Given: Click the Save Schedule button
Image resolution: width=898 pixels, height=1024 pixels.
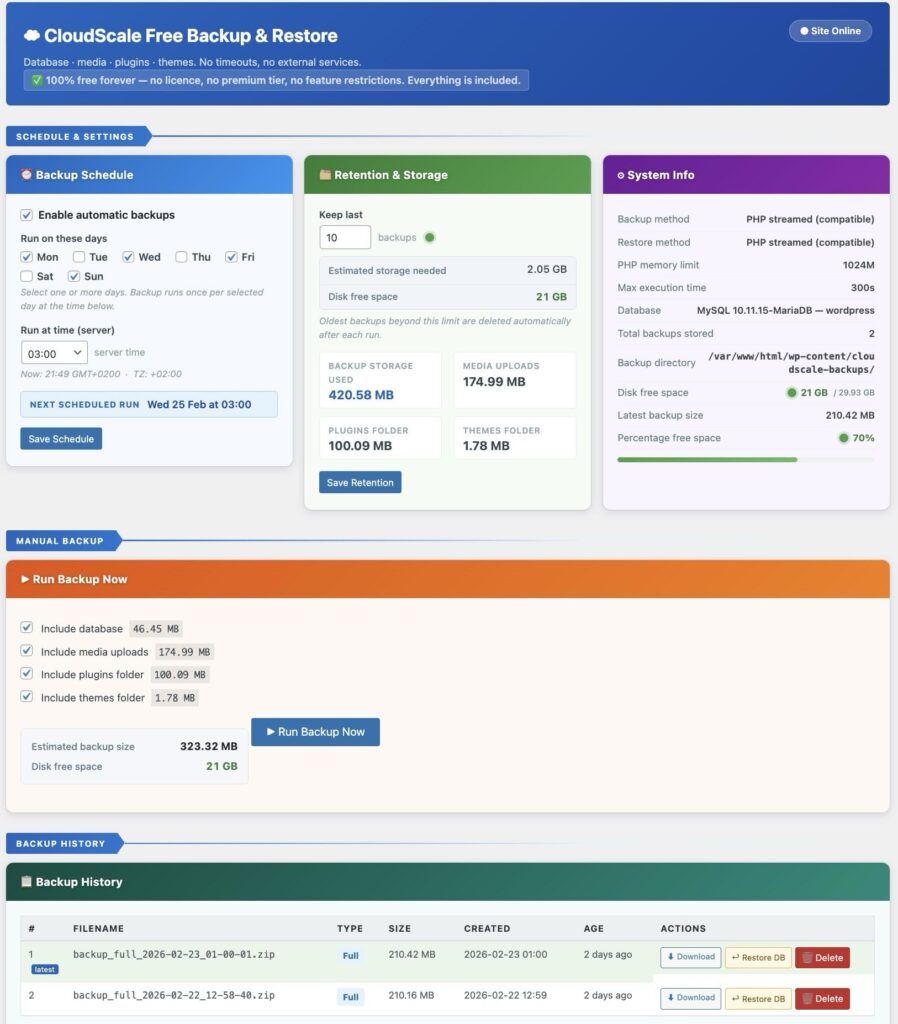Looking at the screenshot, I should tap(61, 439).
